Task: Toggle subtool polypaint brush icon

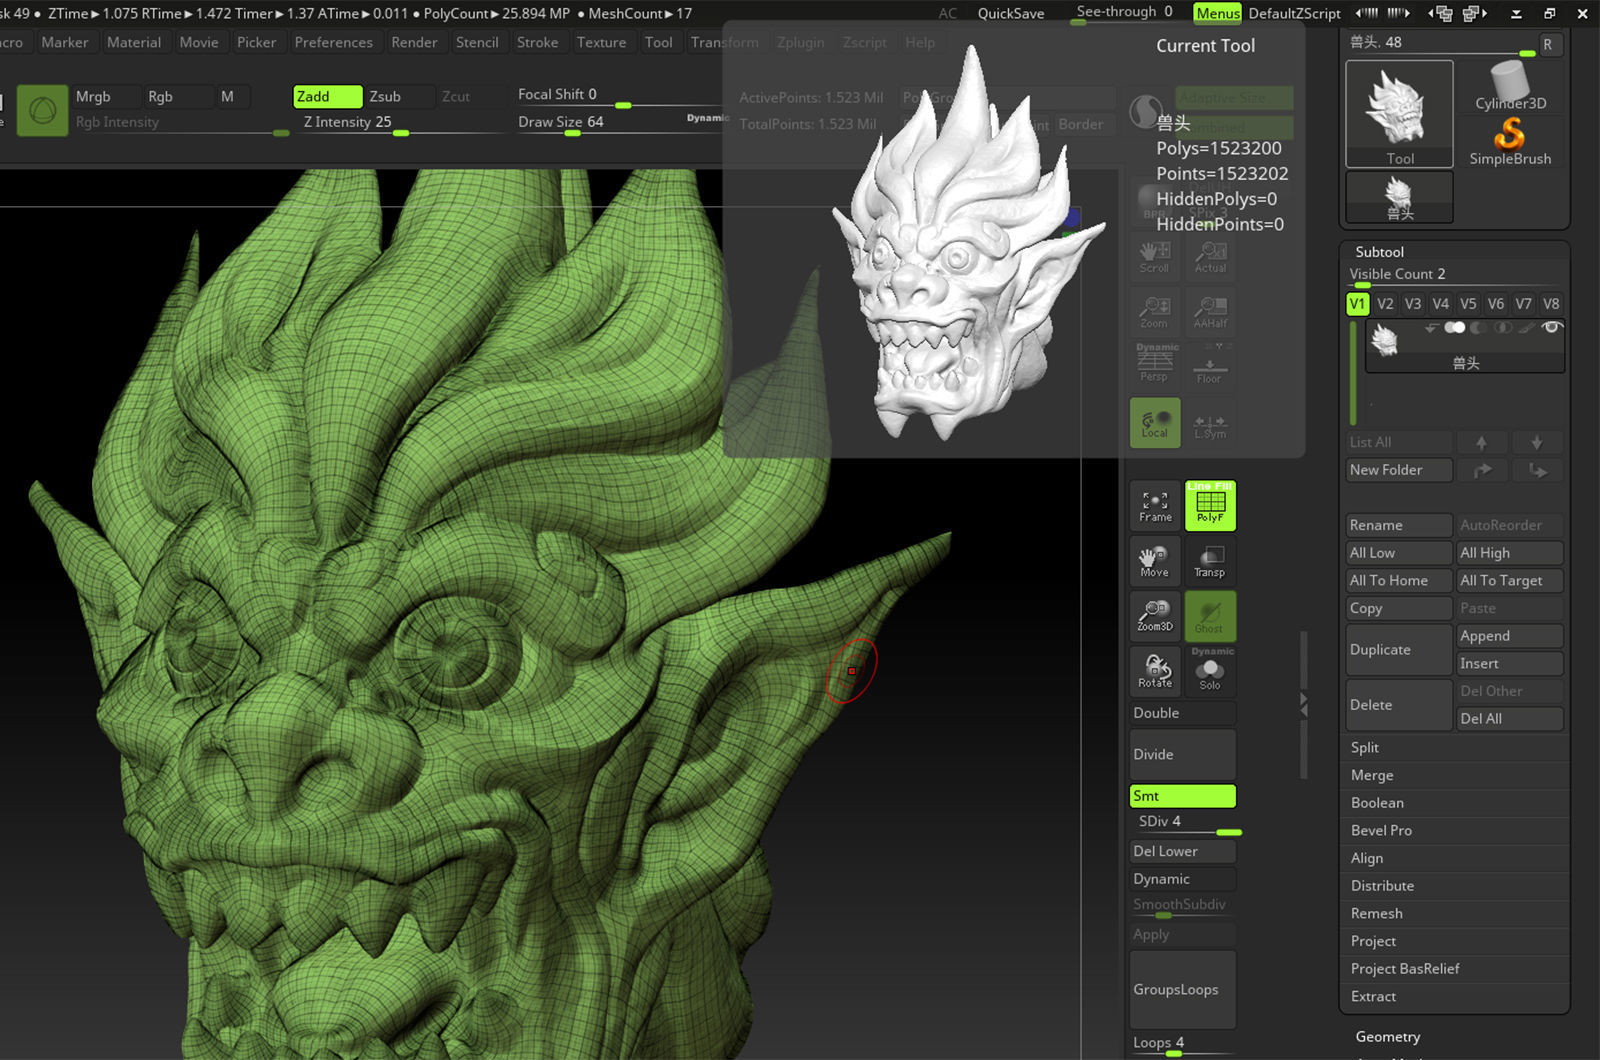Action: pos(1526,327)
